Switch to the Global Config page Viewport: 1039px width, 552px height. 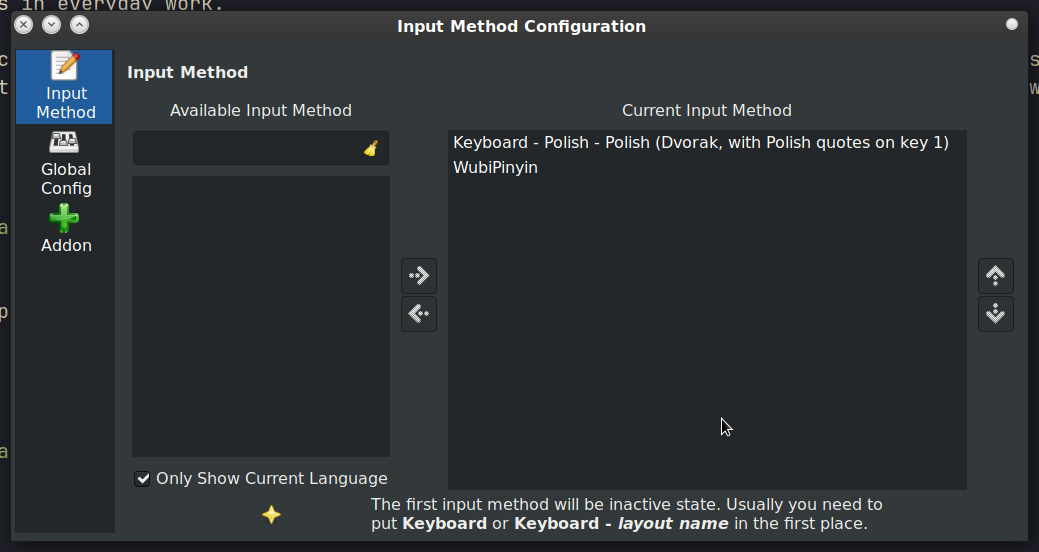(66, 164)
